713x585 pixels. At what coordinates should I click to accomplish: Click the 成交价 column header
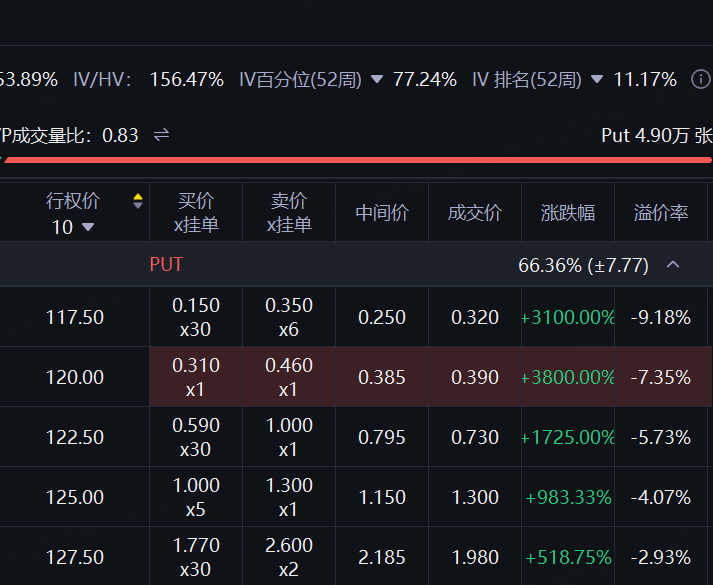[474, 212]
